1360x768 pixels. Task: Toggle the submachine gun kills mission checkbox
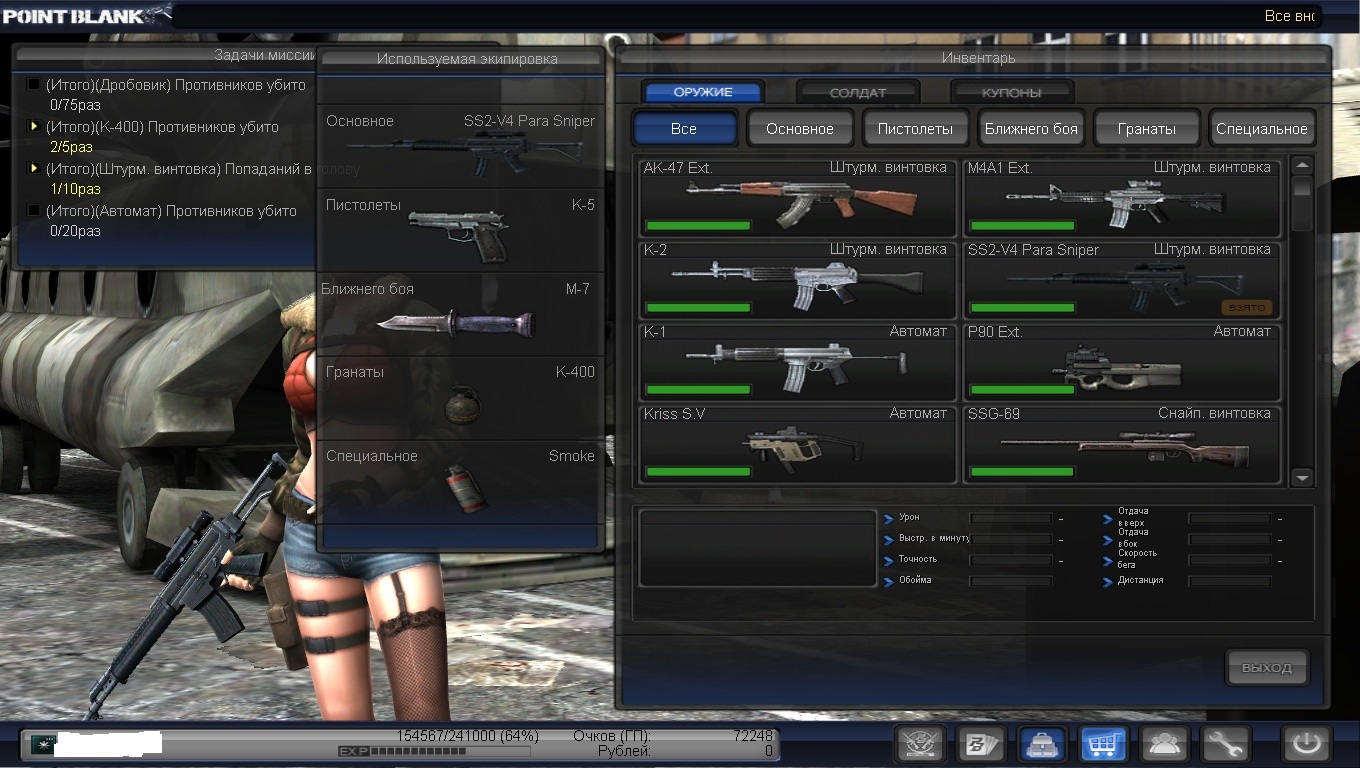pyautogui.click(x=34, y=211)
